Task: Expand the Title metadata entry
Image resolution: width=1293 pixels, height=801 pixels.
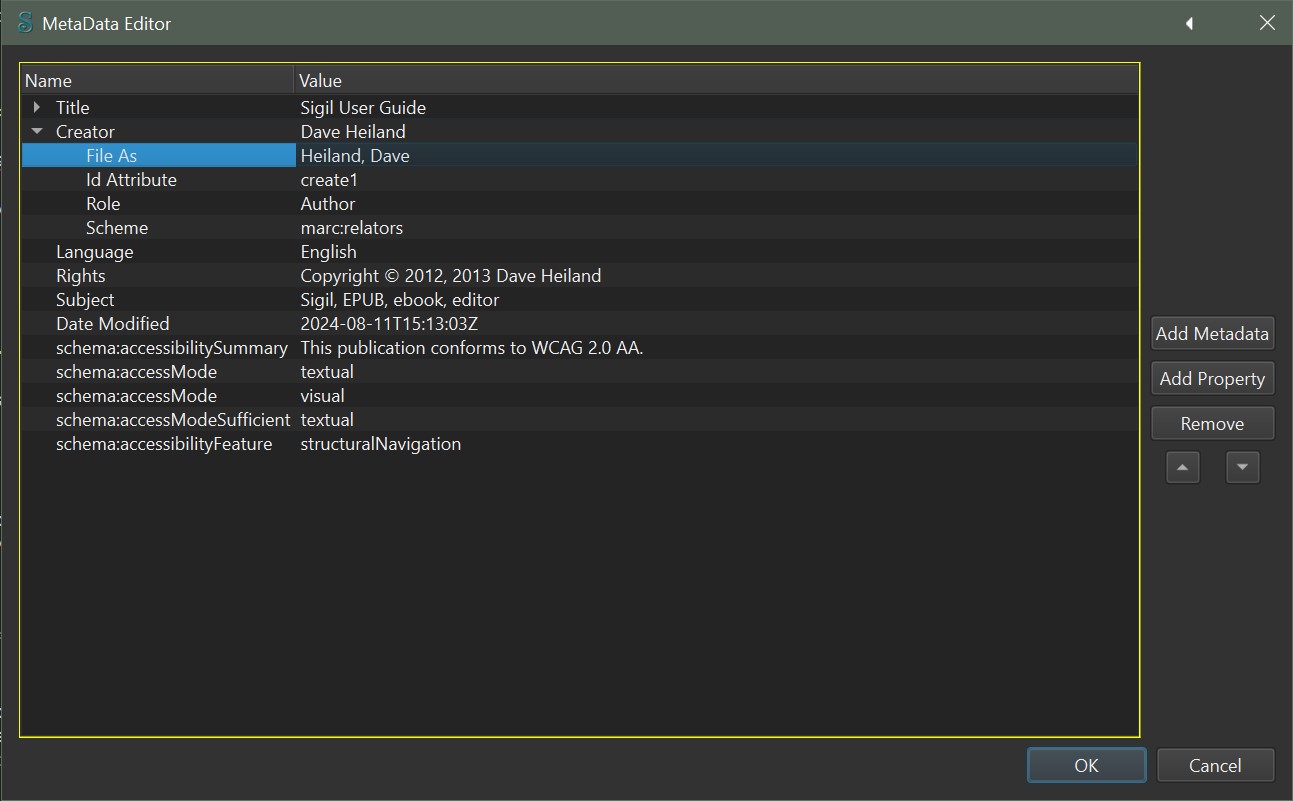Action: [x=37, y=107]
